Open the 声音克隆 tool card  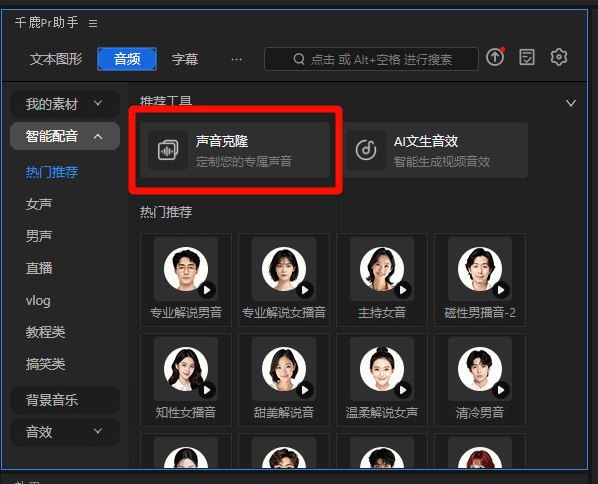[x=235, y=150]
